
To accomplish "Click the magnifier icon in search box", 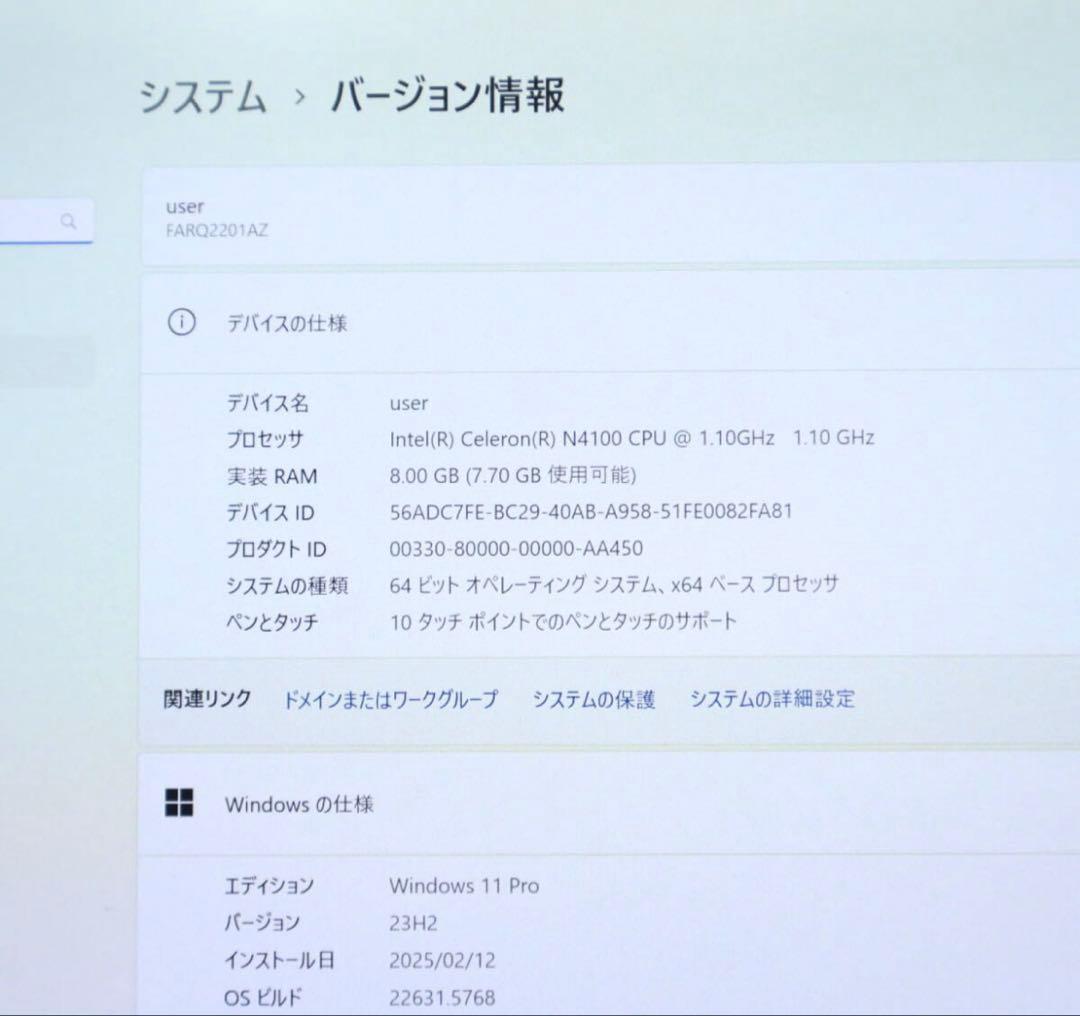I will coord(68,221).
